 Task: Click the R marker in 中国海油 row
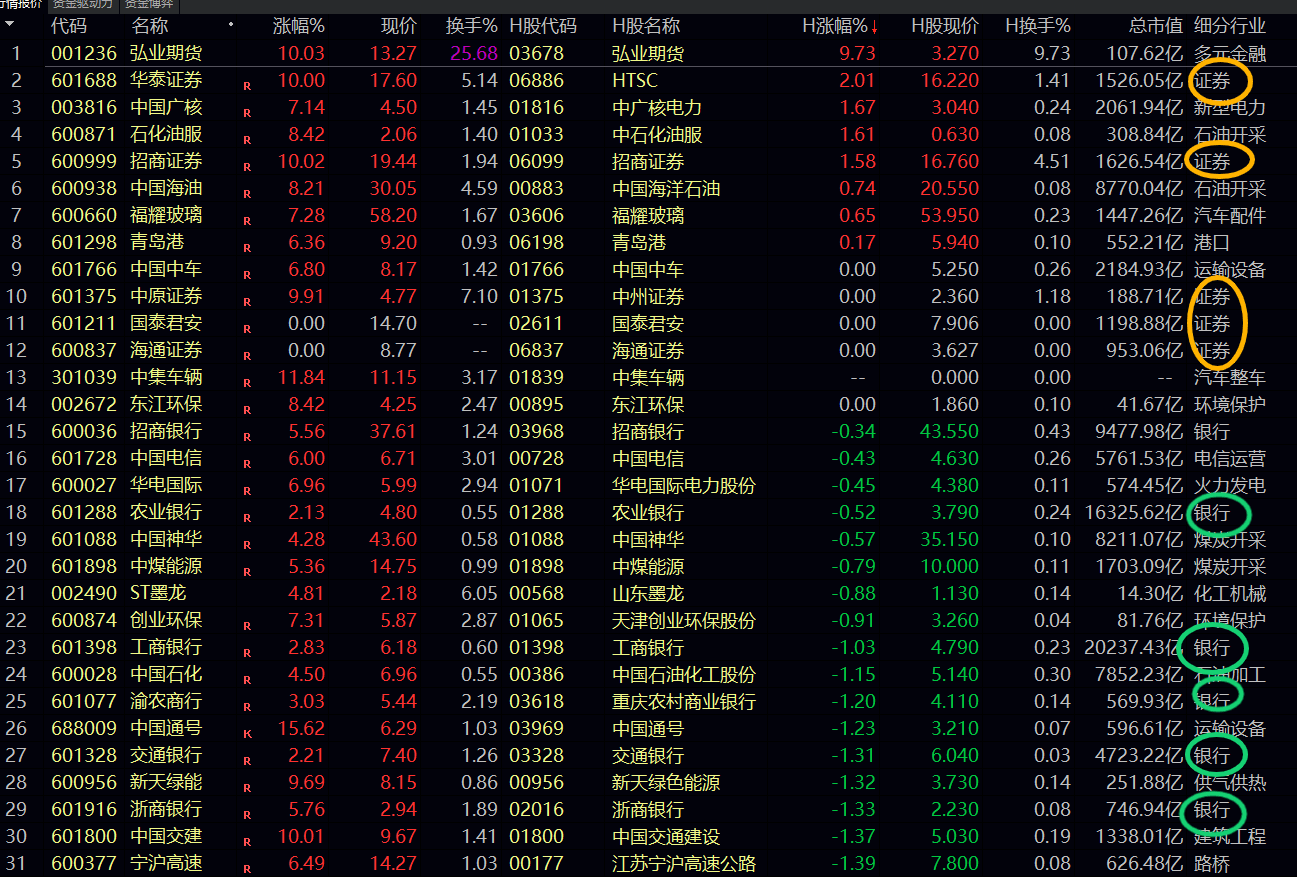click(246, 195)
